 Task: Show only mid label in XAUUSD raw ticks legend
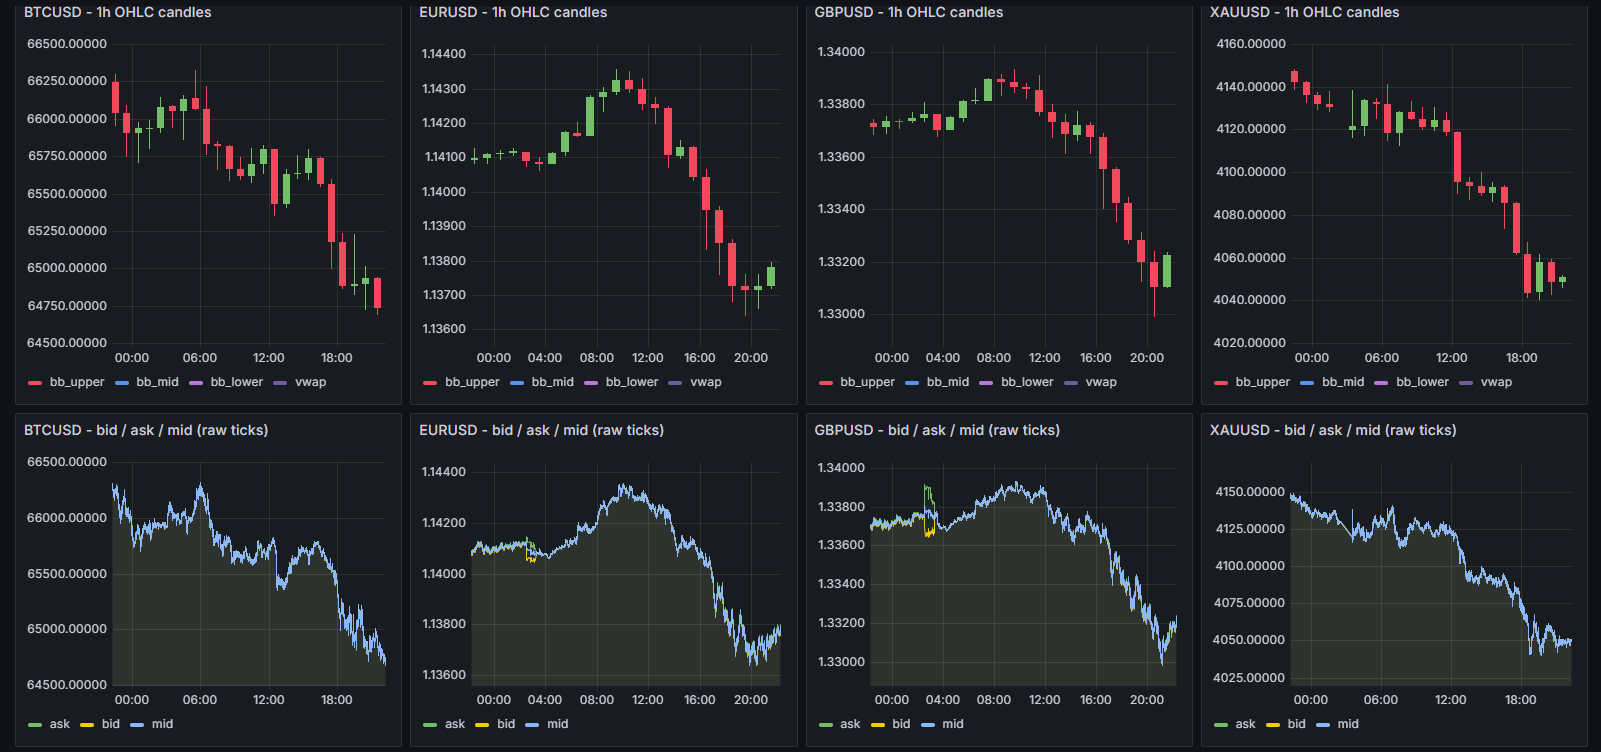tap(1348, 724)
